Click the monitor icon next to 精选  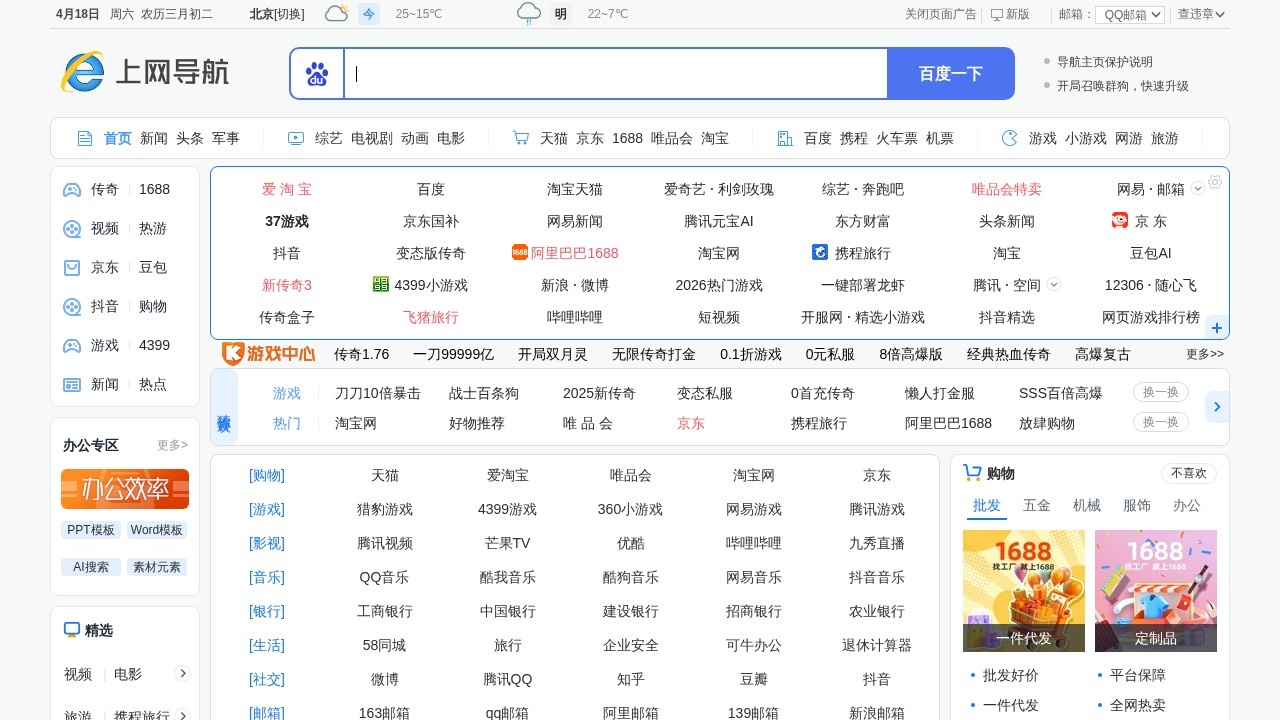point(72,629)
